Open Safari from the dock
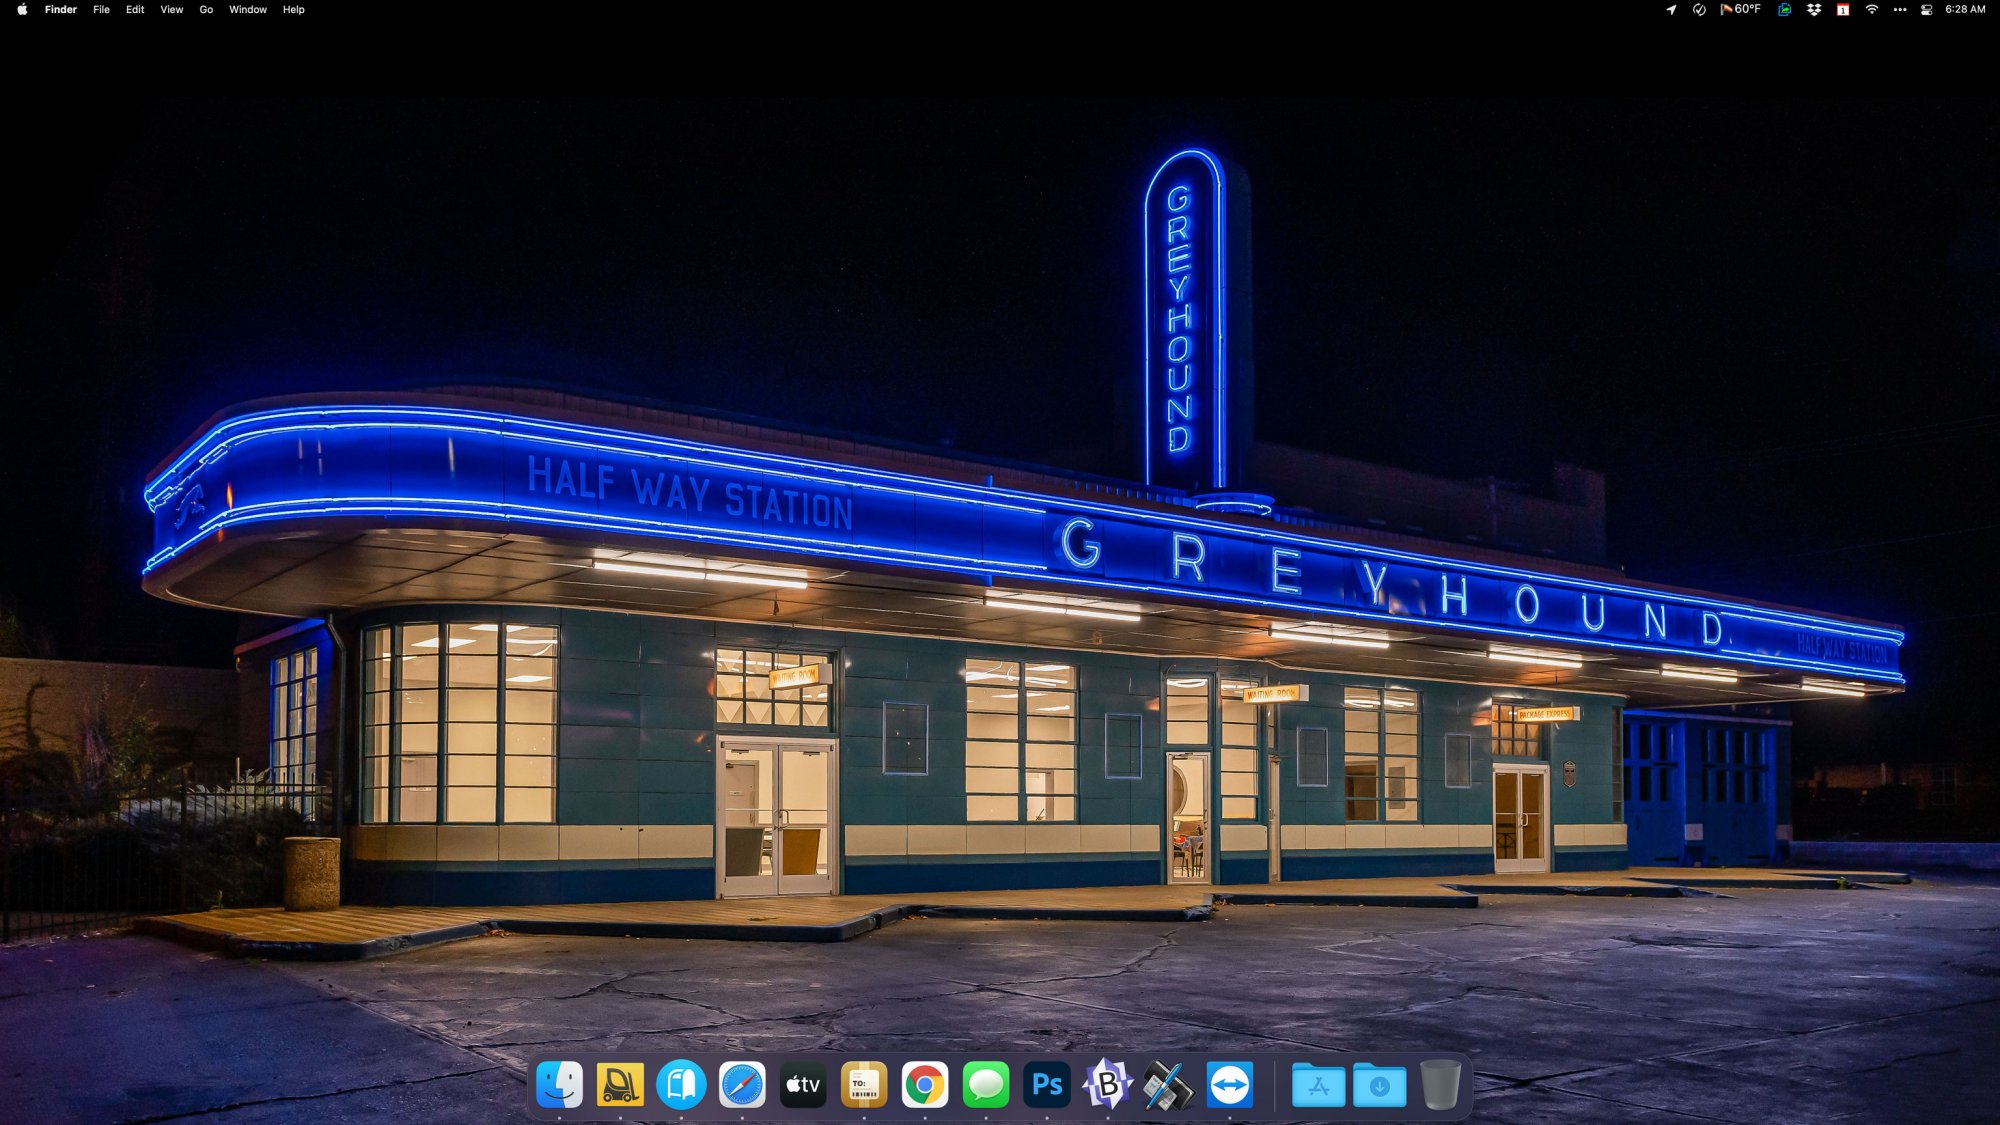This screenshot has height=1125, width=2000. point(742,1085)
